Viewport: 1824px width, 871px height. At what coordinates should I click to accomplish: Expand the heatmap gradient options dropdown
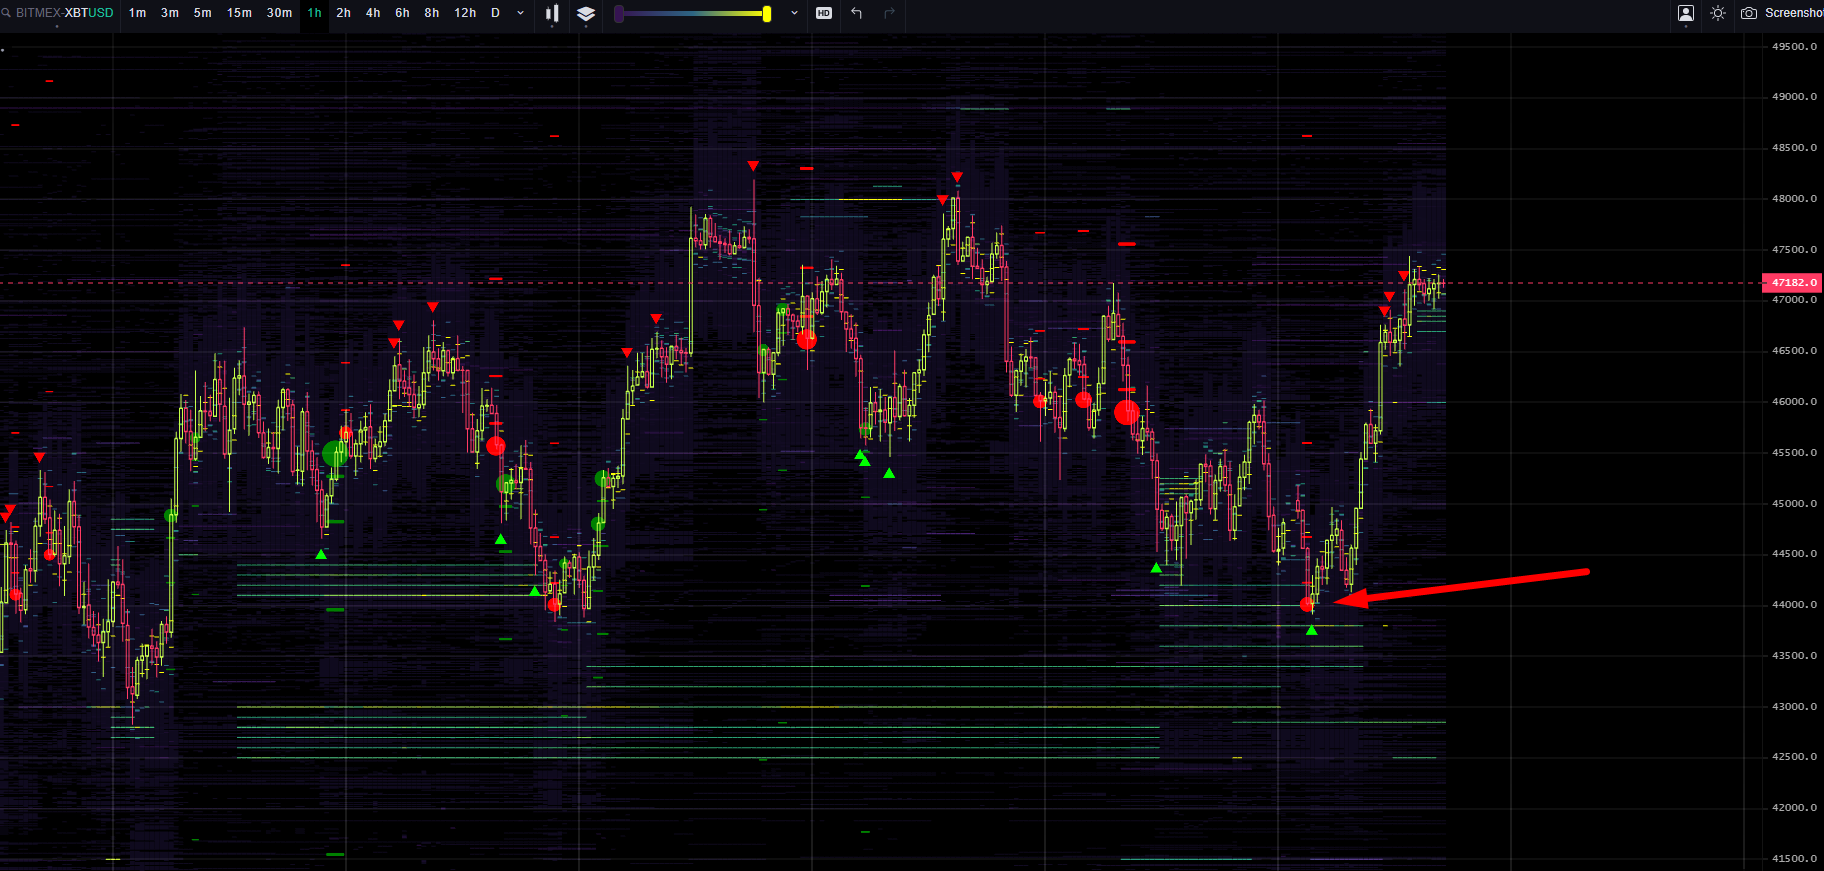tap(794, 13)
